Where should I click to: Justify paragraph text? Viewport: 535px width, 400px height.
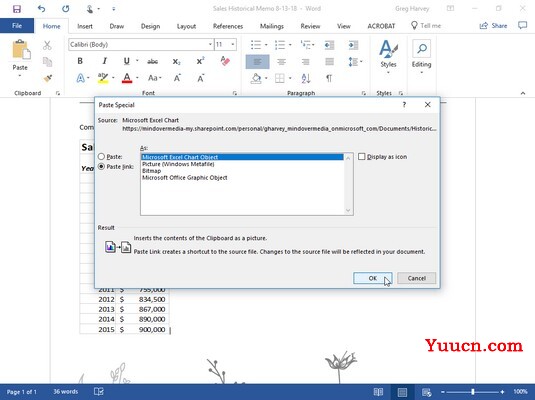[x=329, y=62]
